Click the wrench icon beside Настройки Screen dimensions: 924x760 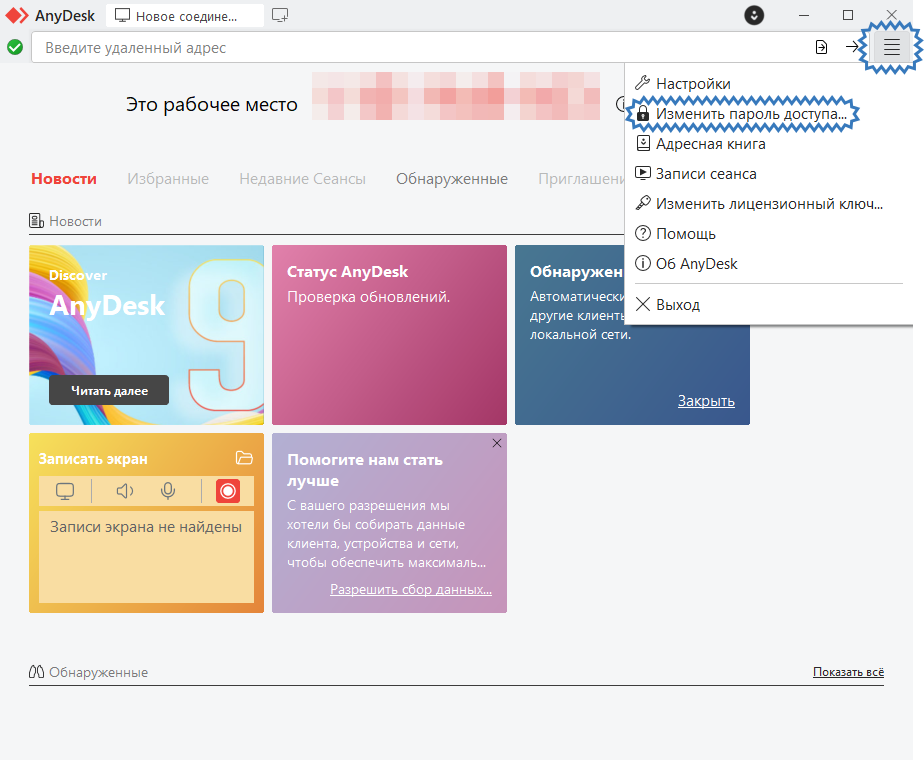click(x=642, y=83)
